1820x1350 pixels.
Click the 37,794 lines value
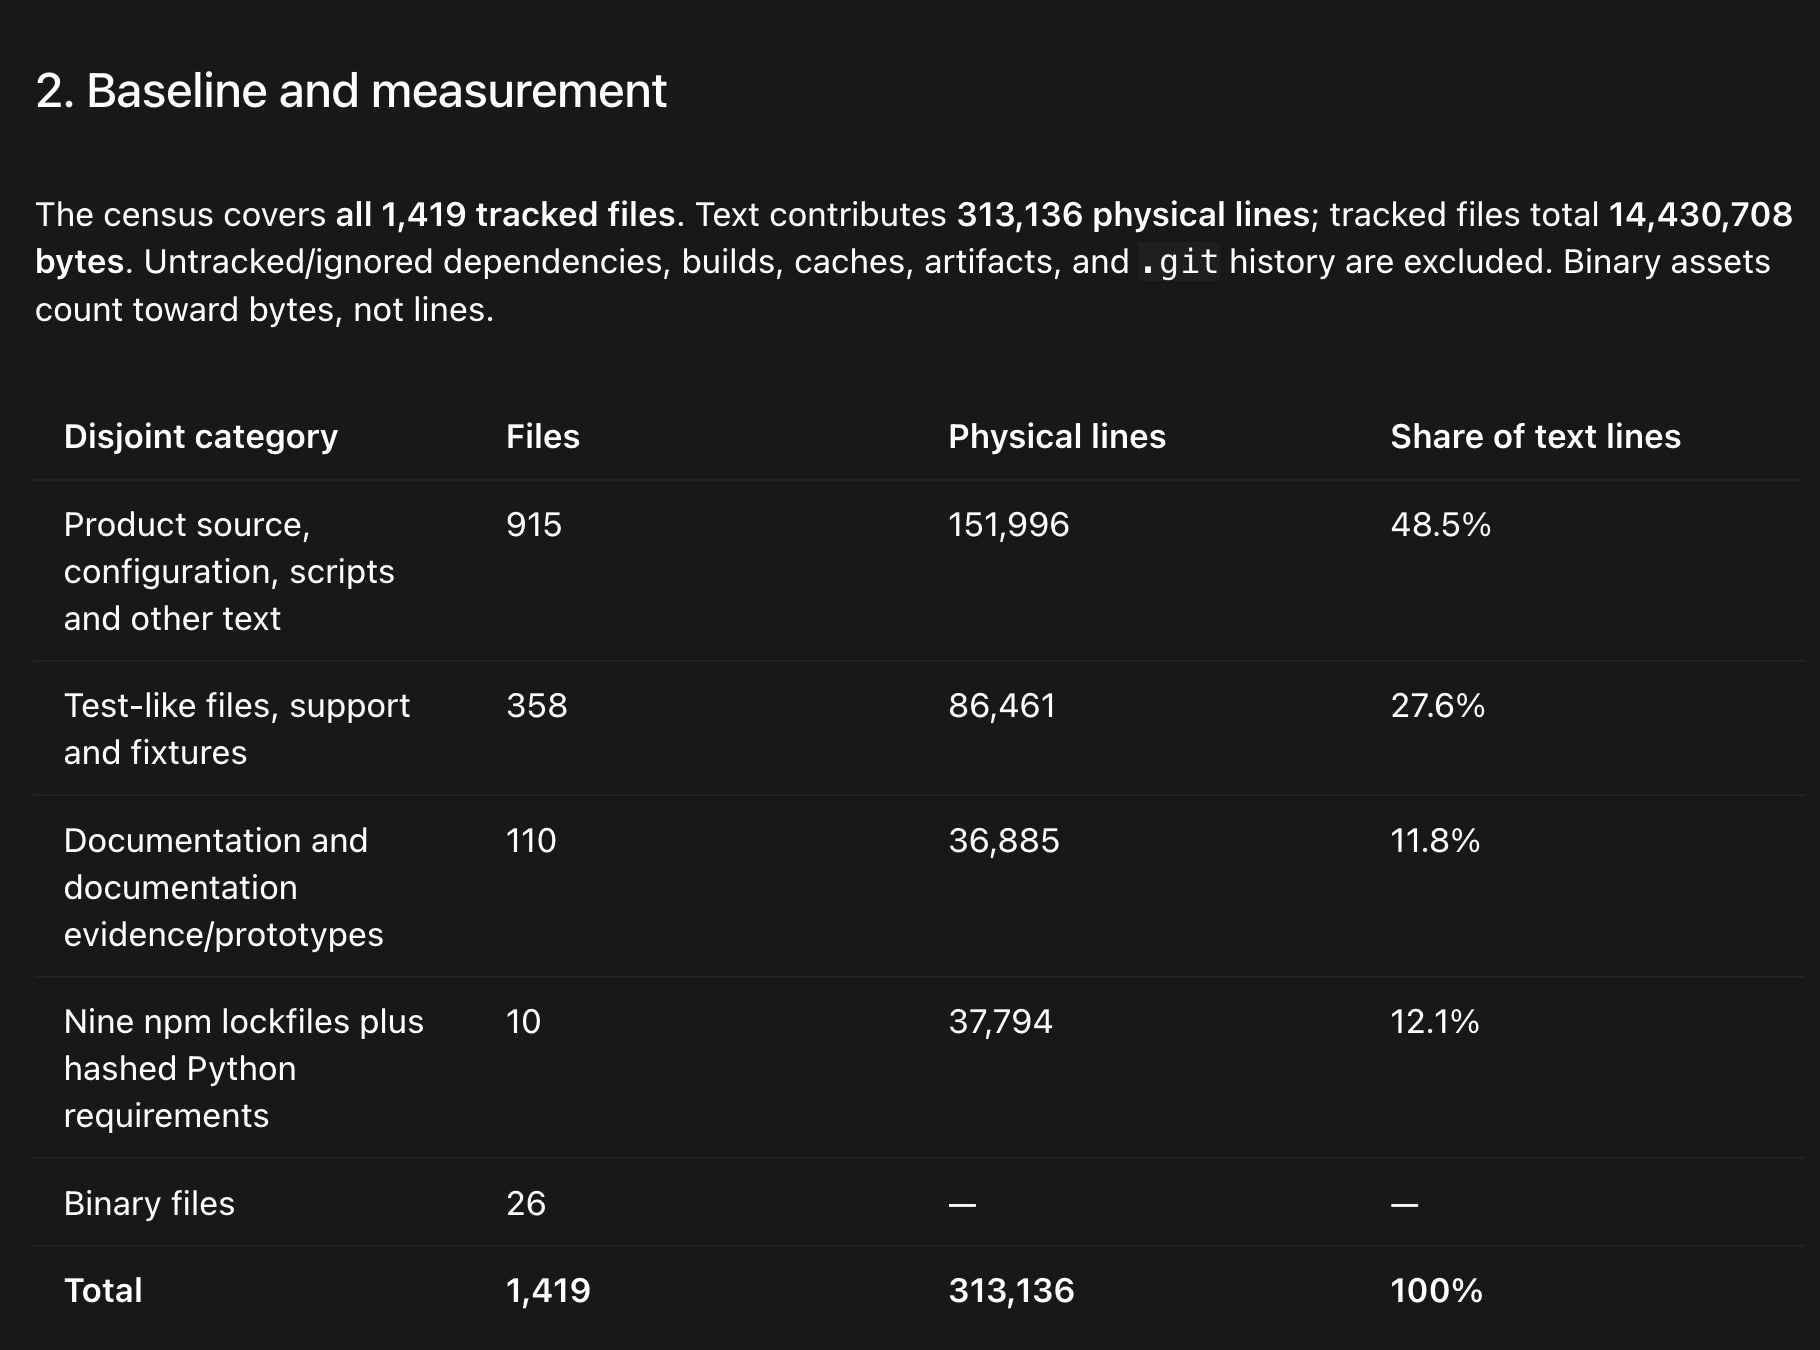point(1000,1022)
